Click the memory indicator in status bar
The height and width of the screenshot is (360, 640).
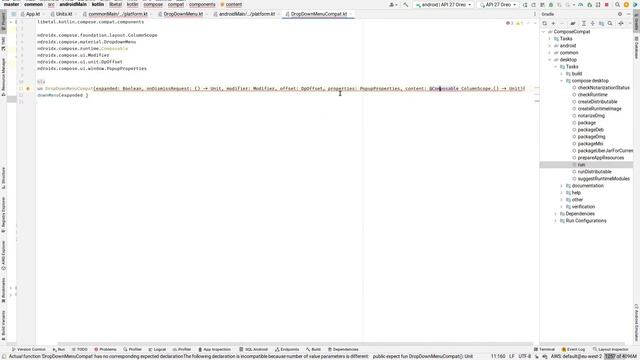pyautogui.click(x=620, y=356)
